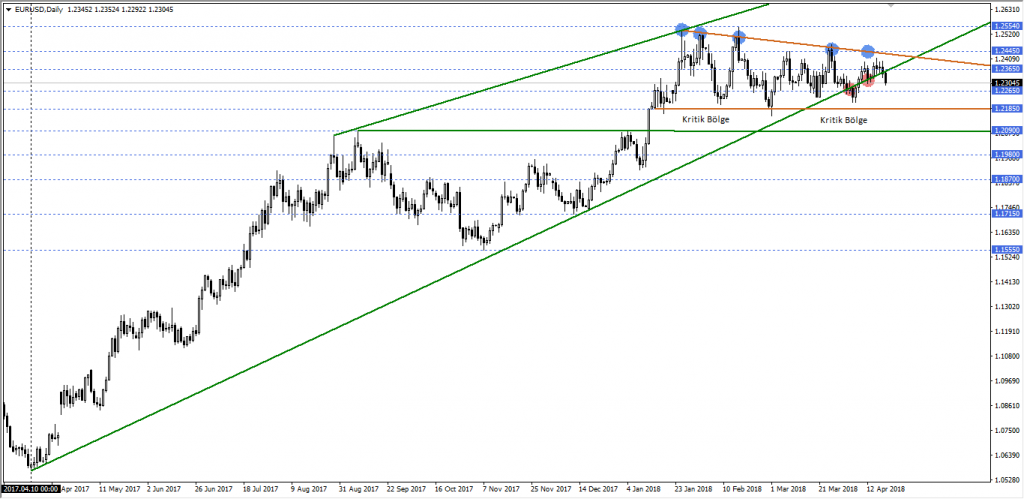1024x499 pixels.
Task: Click the 1.26310 value on price scale
Action: tap(1006, 9)
